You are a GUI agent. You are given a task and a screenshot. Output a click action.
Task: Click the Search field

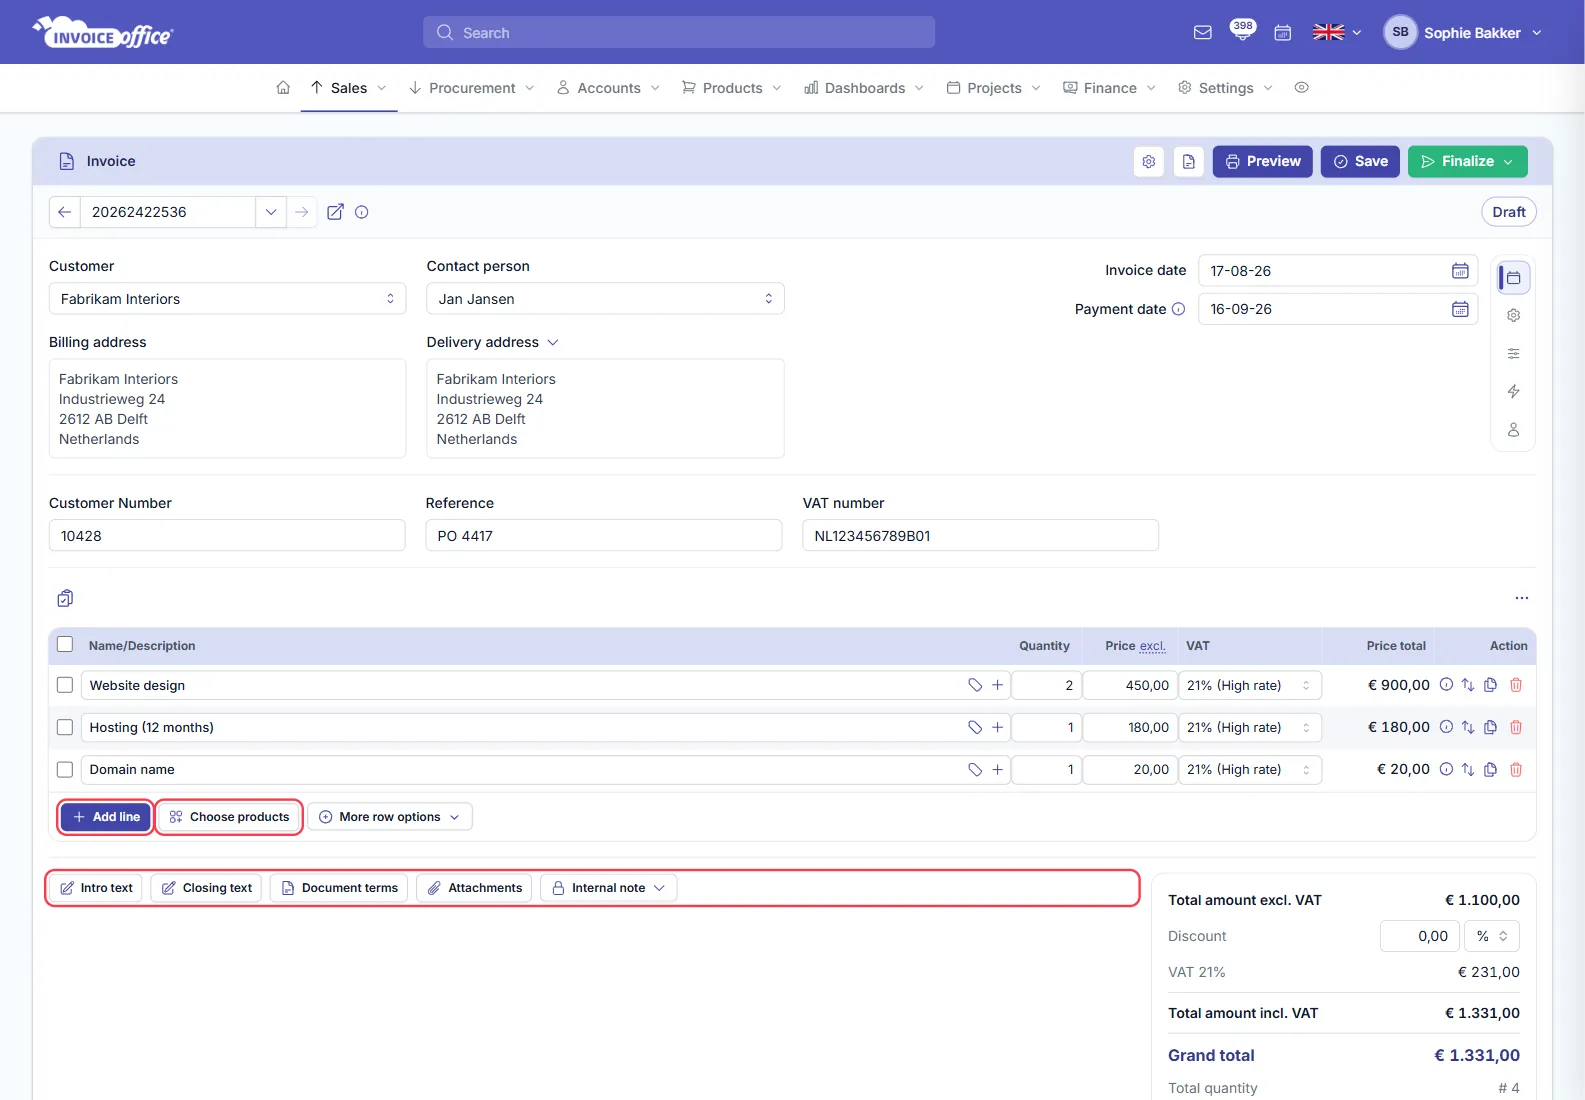679,33
